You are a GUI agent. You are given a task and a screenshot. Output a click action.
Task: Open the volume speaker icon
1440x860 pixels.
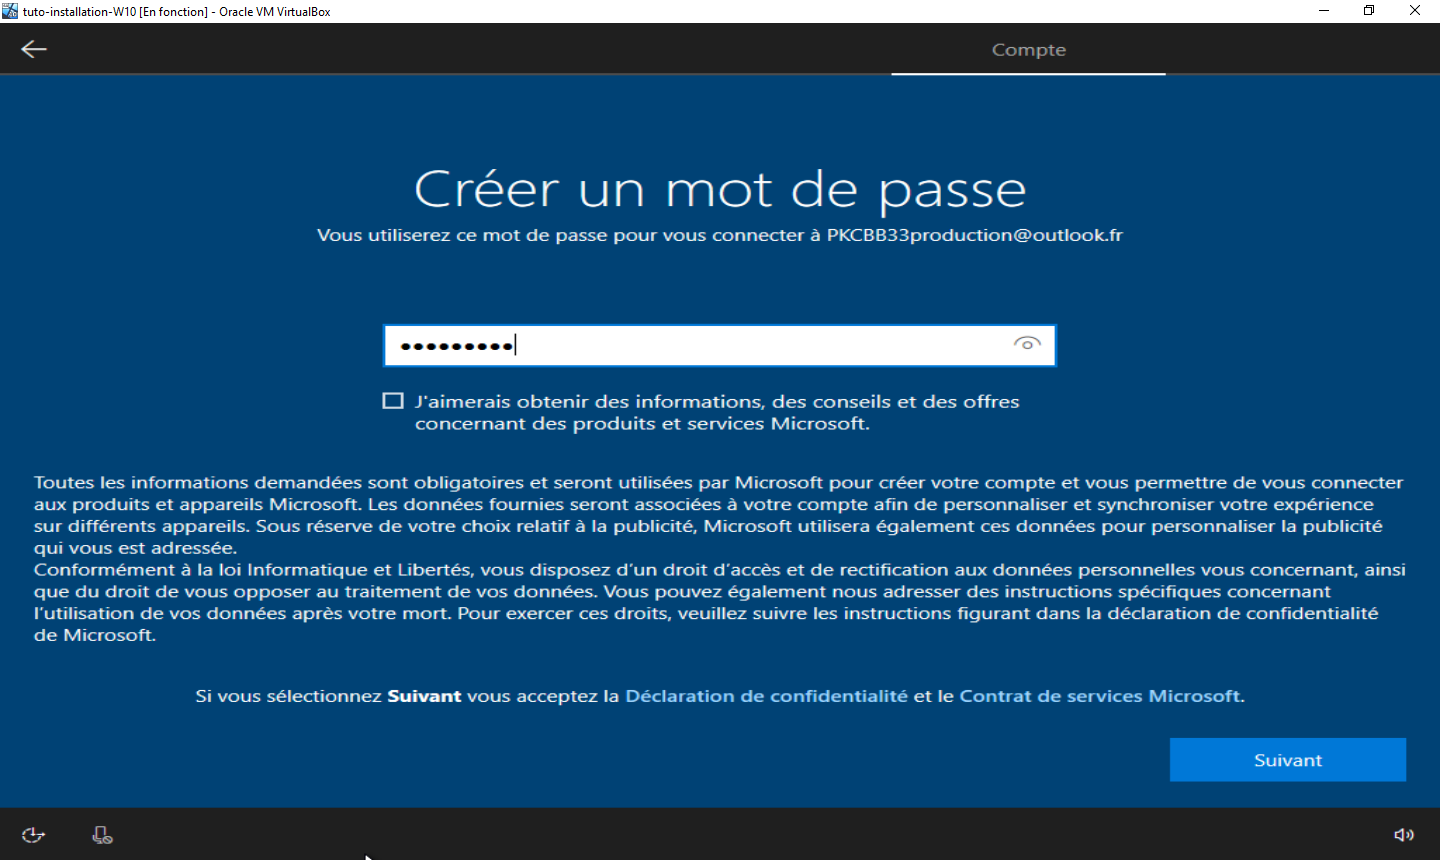(1404, 835)
